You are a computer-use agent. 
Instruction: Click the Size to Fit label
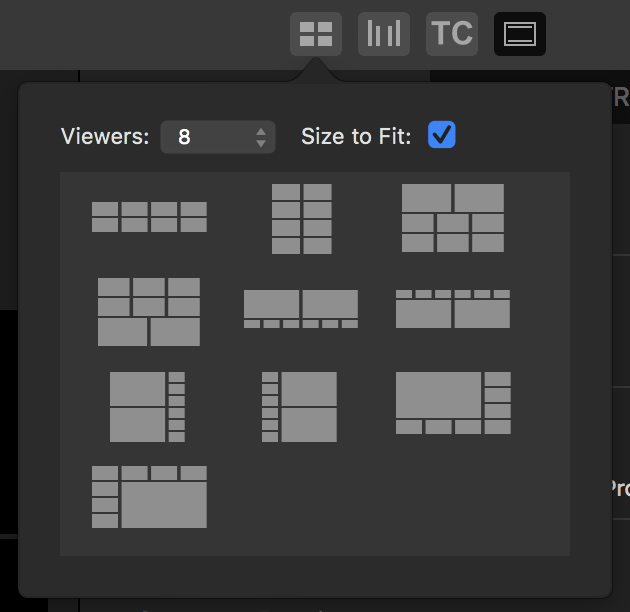coord(355,137)
